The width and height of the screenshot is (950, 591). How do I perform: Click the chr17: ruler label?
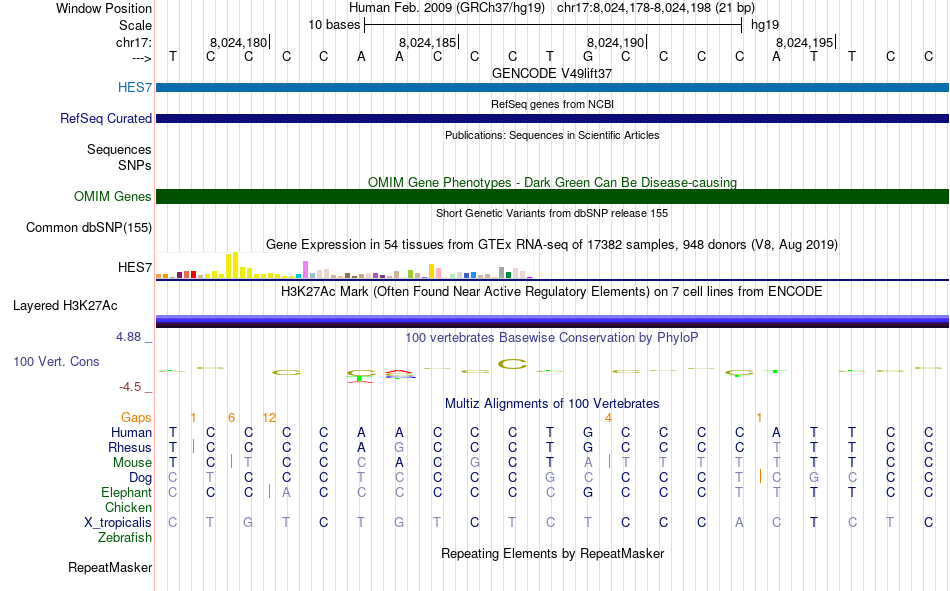click(x=133, y=42)
